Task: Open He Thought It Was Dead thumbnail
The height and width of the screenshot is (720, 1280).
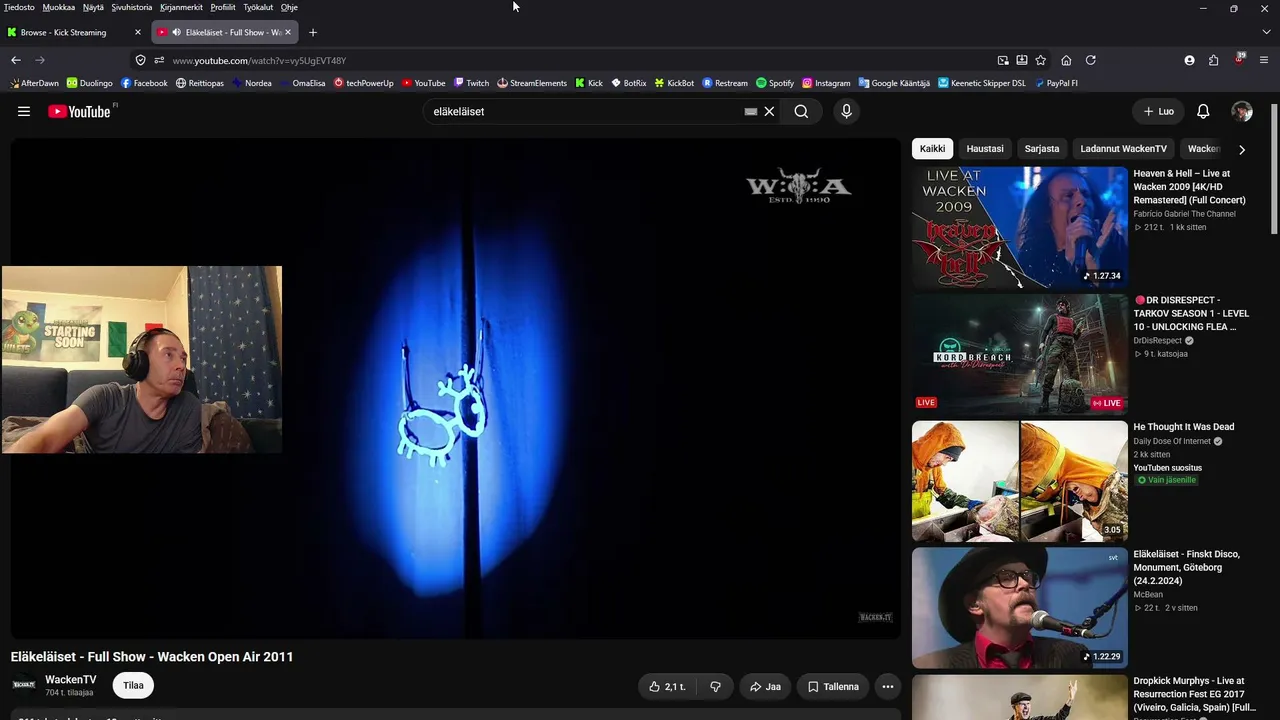Action: click(1019, 481)
